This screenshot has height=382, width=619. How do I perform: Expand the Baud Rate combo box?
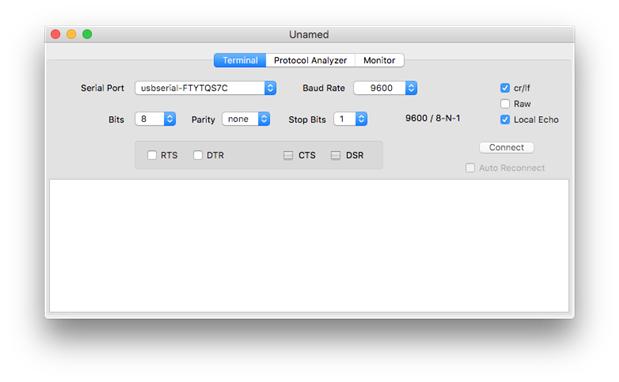tap(385, 88)
